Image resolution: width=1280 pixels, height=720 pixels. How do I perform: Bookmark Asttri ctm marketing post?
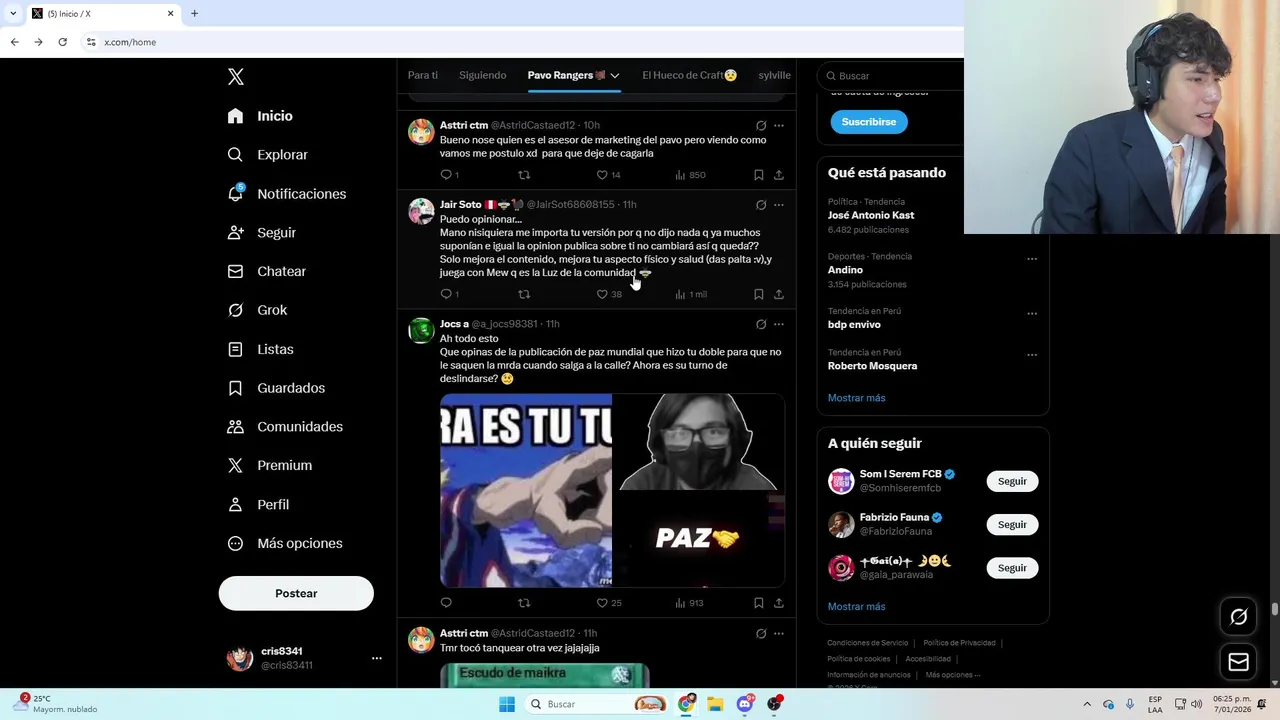pos(759,175)
